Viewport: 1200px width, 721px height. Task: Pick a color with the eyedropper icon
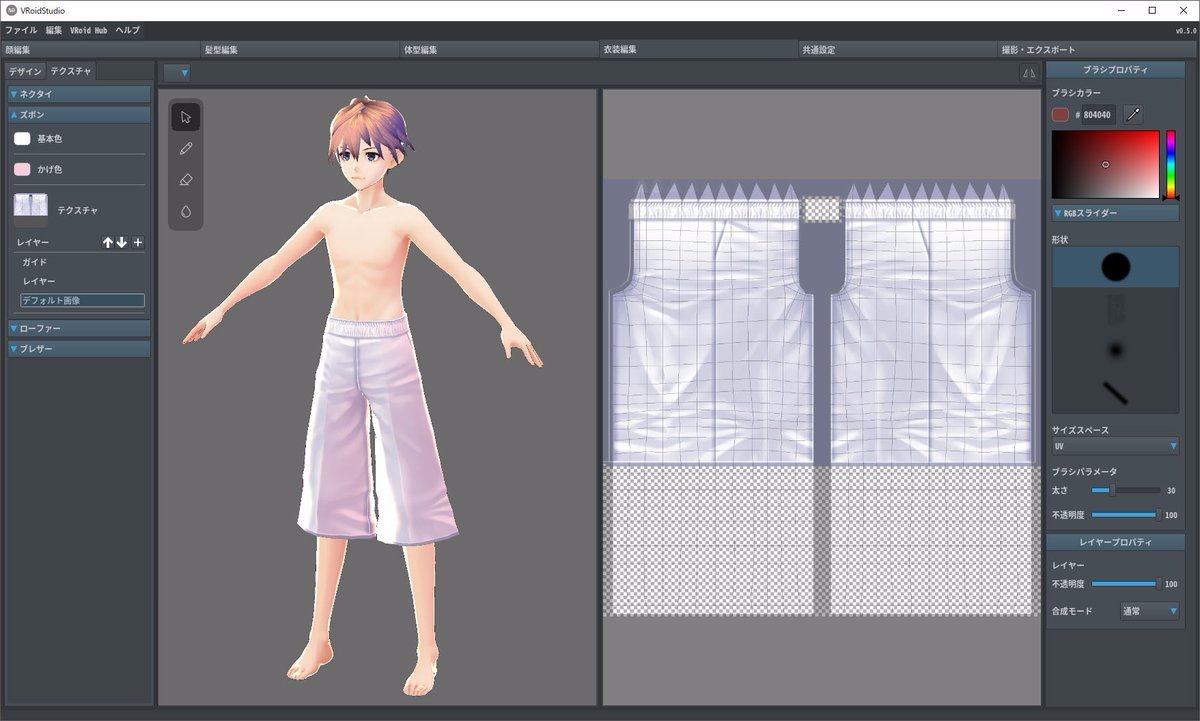click(1133, 115)
